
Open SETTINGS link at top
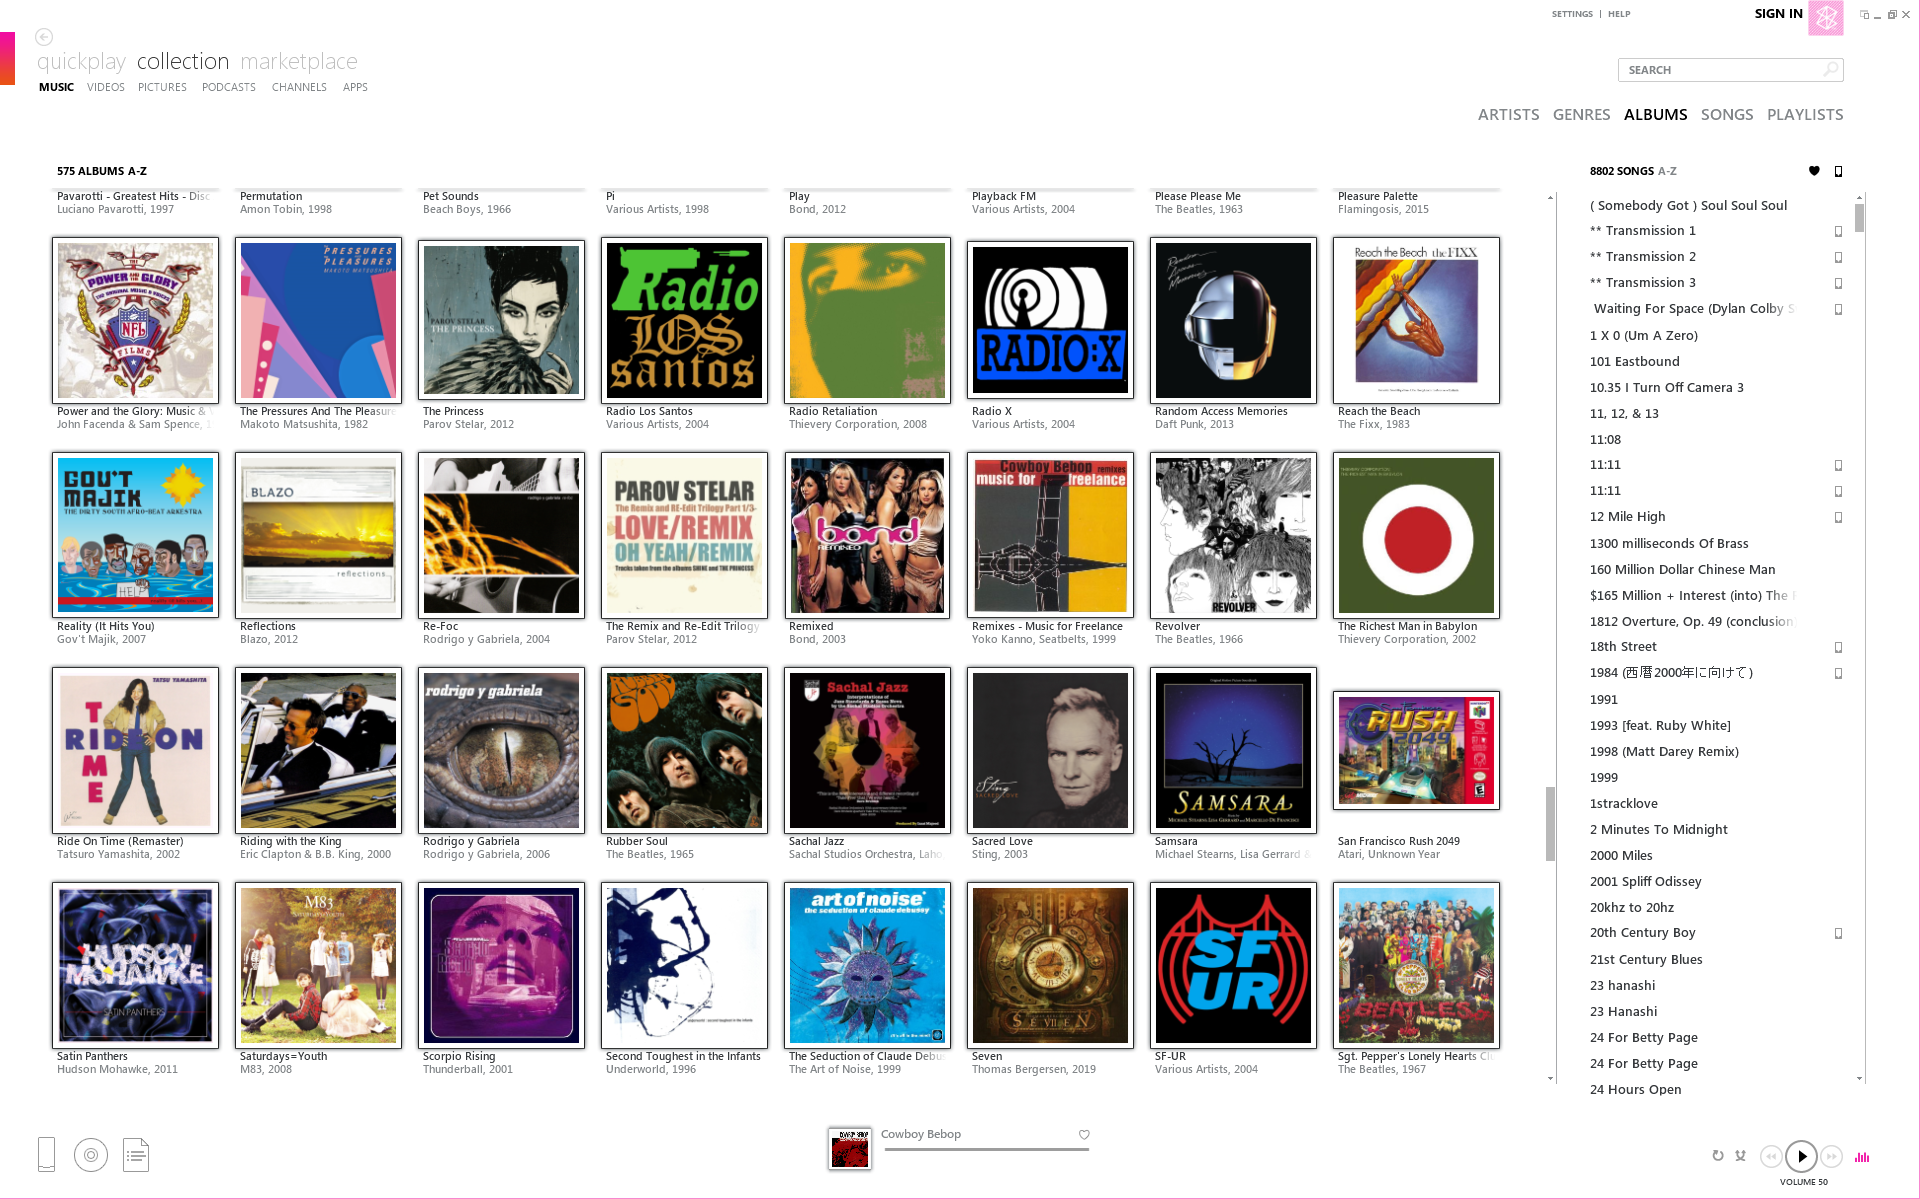click(1572, 14)
